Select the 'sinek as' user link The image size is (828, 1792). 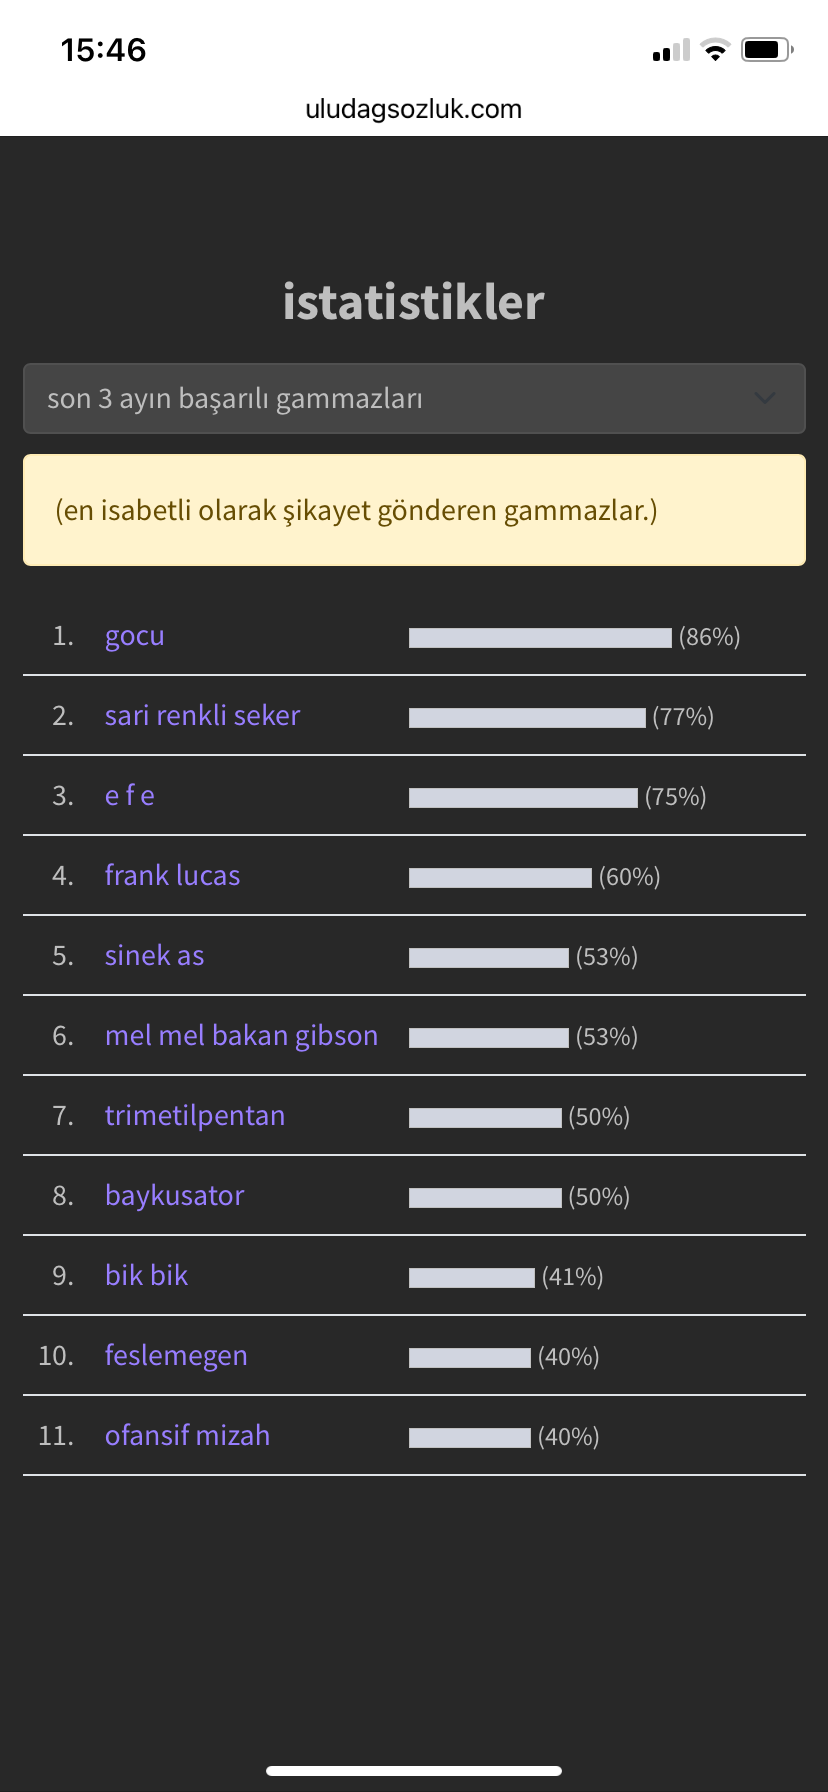pos(154,956)
